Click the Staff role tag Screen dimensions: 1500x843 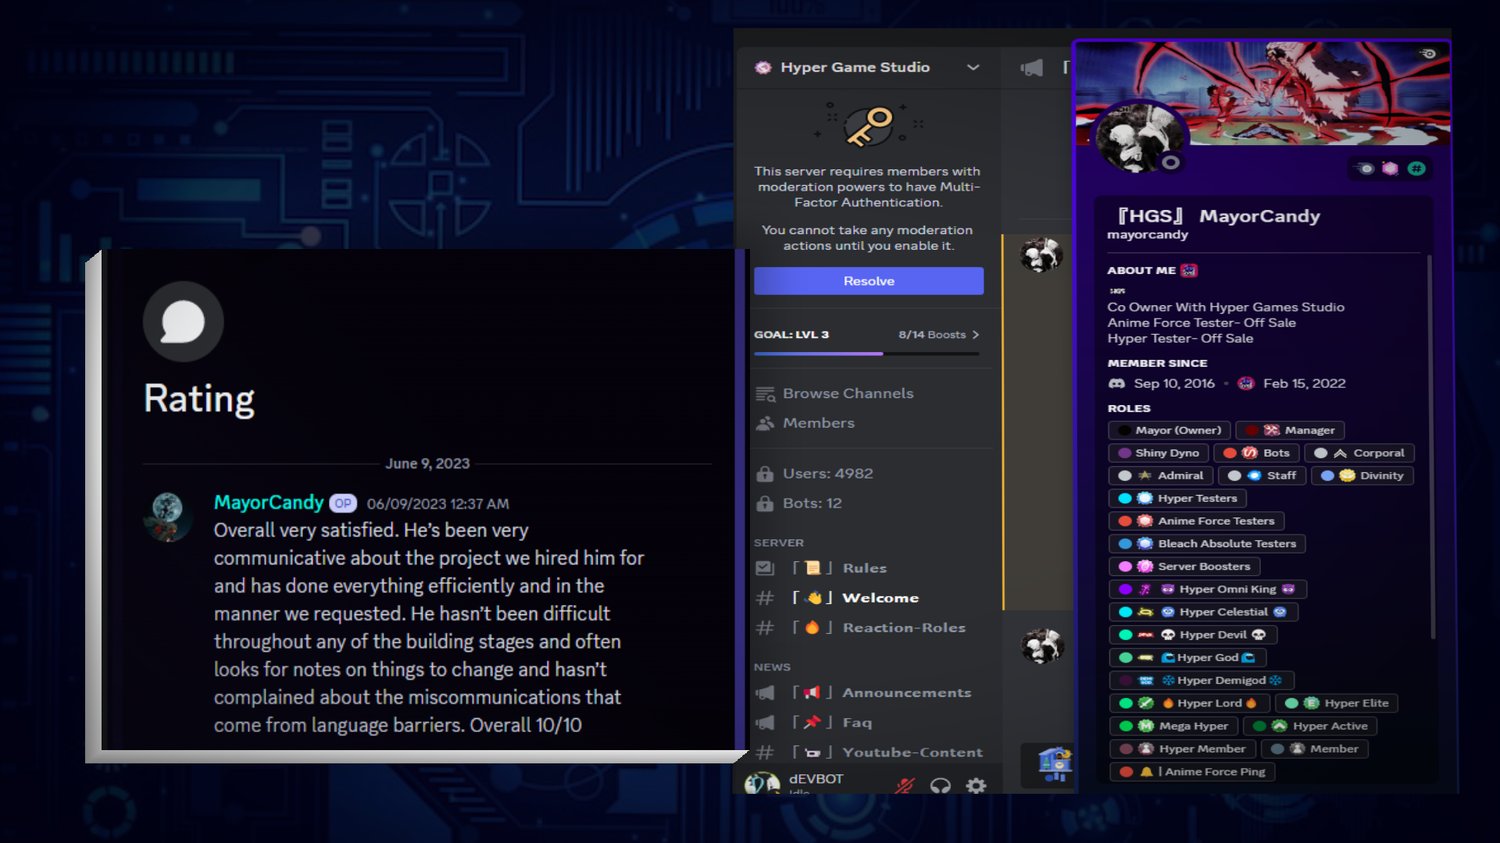(1262, 476)
